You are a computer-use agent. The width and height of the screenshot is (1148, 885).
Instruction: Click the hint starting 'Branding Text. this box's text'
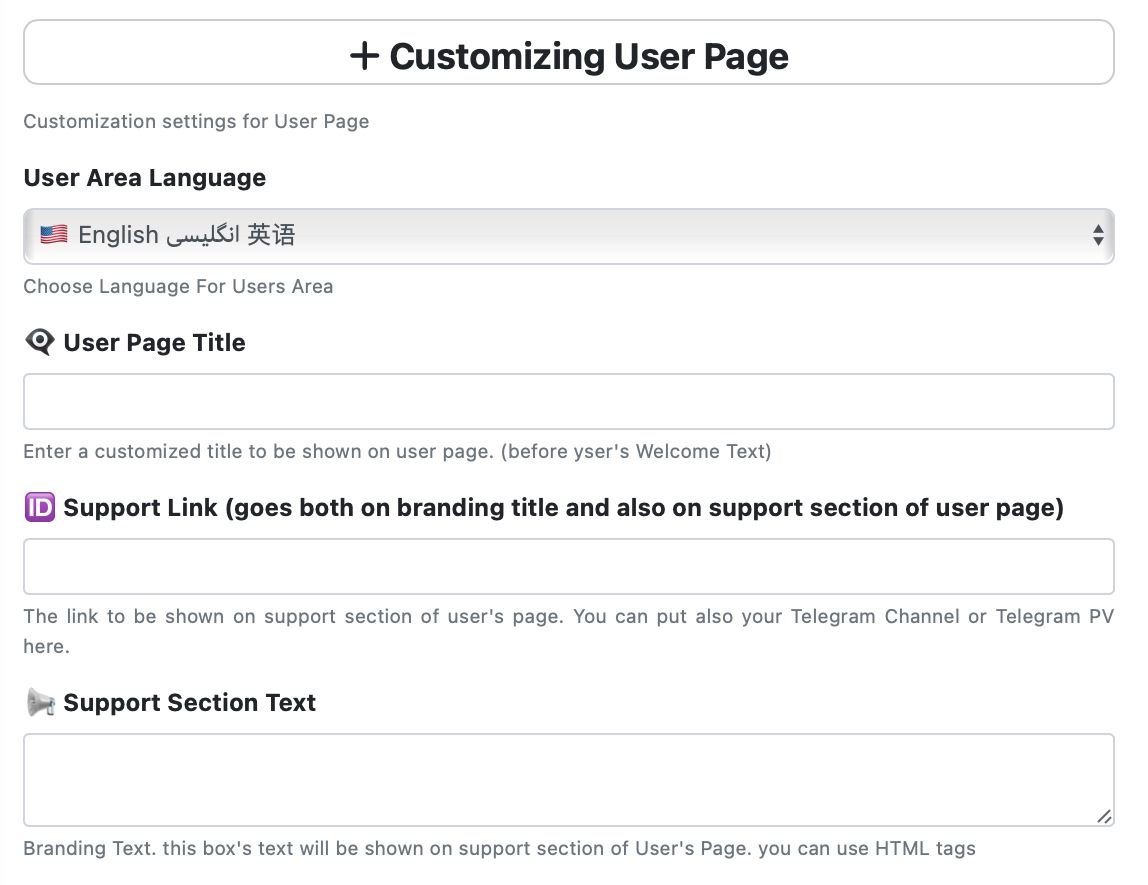click(499, 848)
